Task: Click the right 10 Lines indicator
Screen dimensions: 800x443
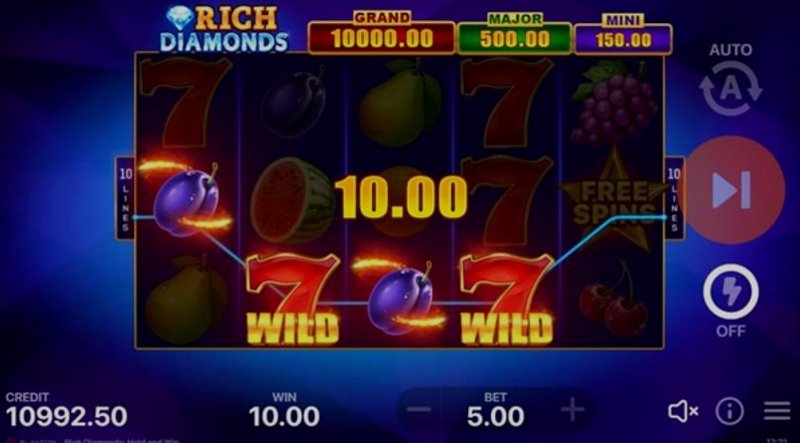Action: tap(674, 199)
